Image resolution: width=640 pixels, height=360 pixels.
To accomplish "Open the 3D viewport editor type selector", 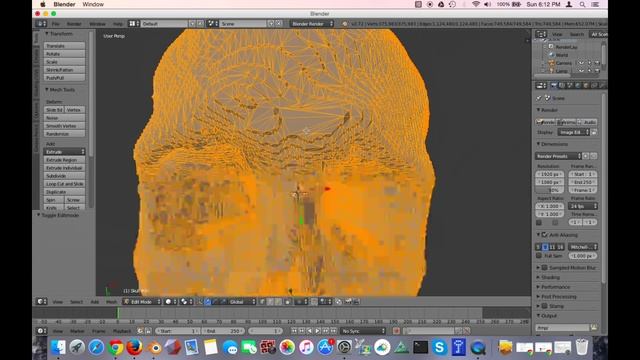I will (42, 302).
